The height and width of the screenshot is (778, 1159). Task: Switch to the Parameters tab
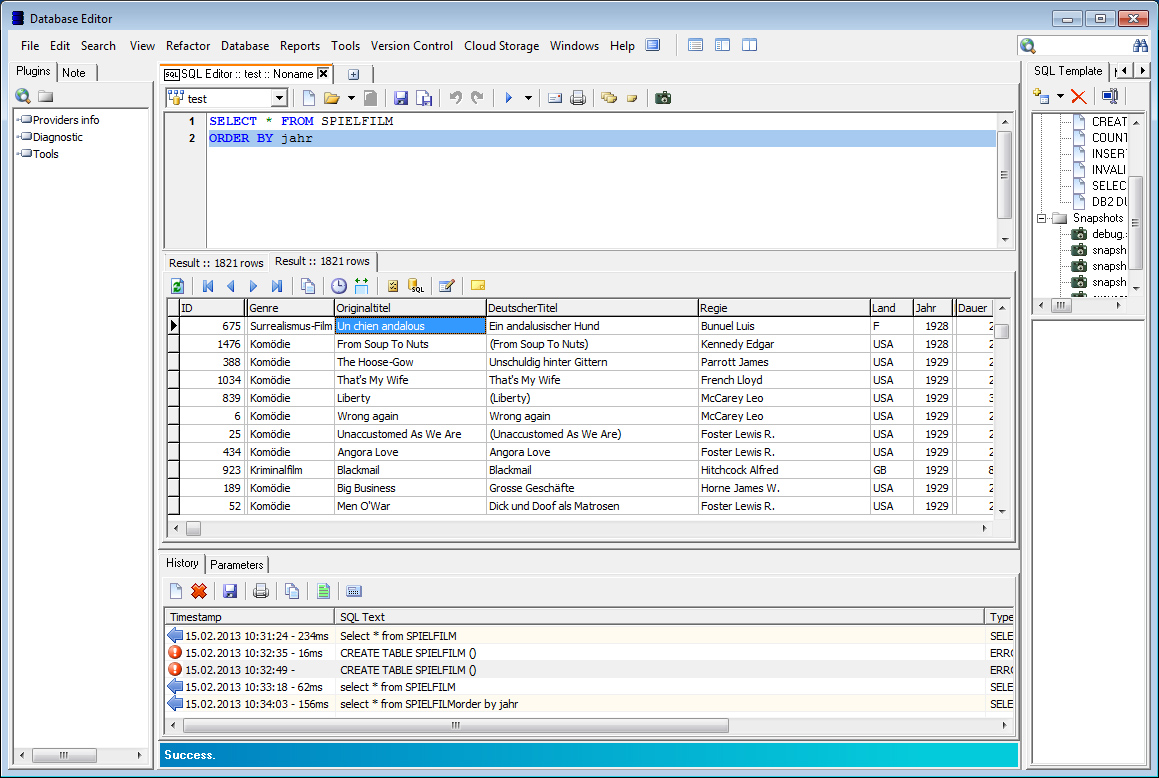tap(237, 564)
